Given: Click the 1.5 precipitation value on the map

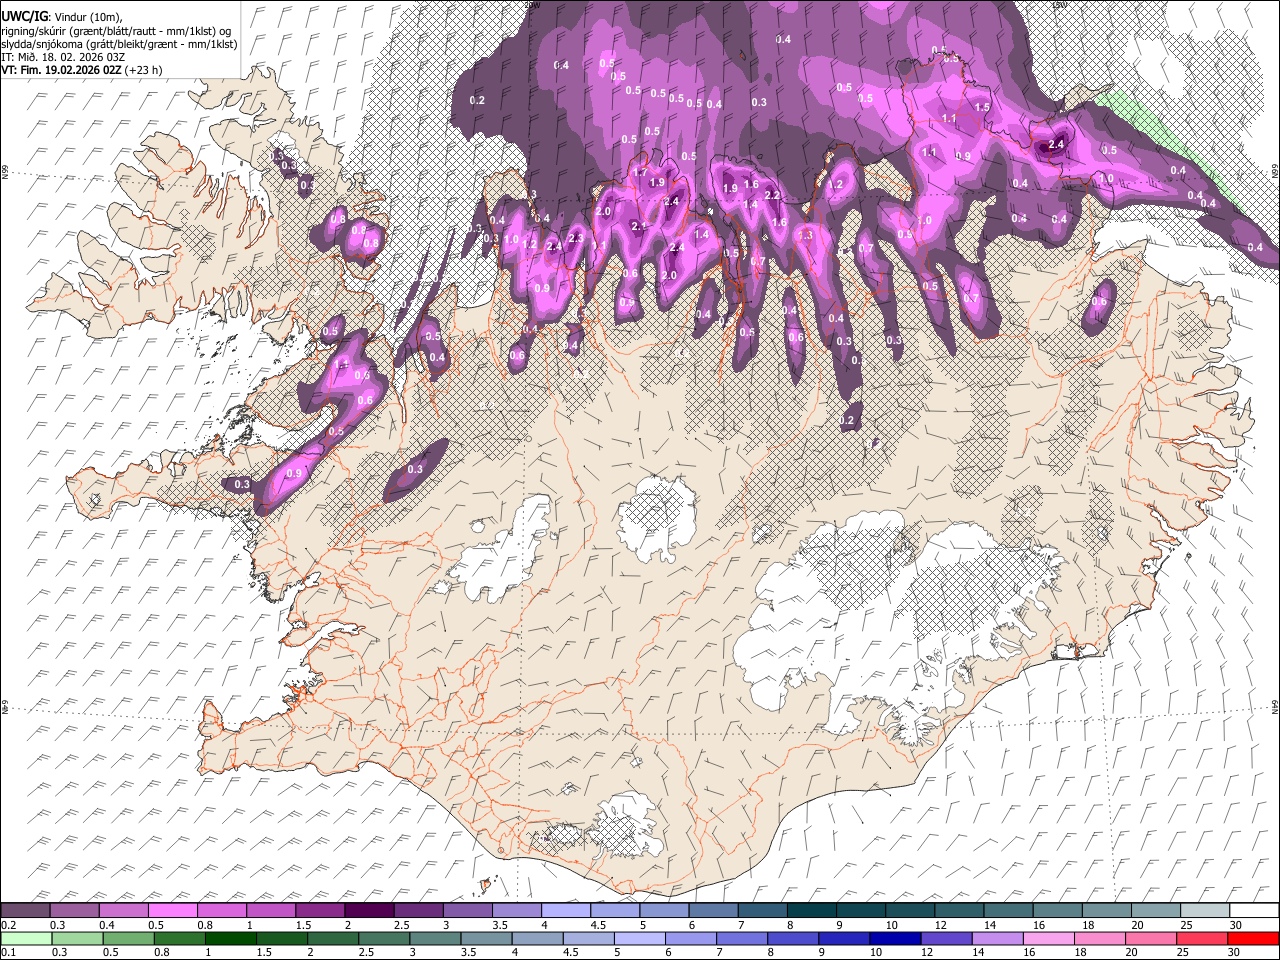Looking at the screenshot, I should point(982,107).
